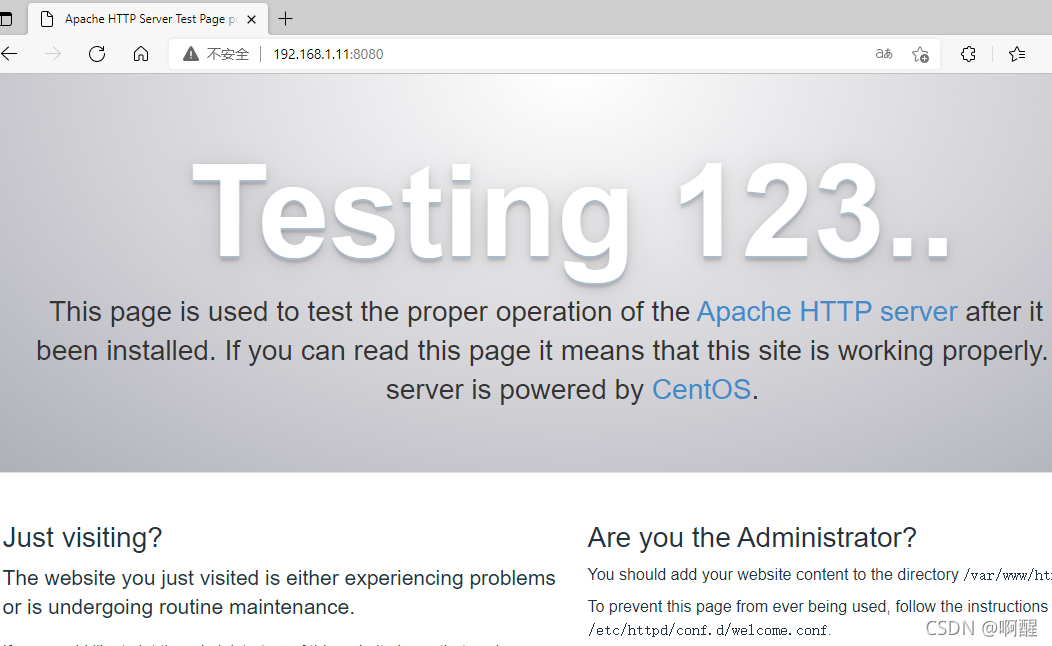
Task: Open the favorites list icon
Action: (x=1016, y=54)
